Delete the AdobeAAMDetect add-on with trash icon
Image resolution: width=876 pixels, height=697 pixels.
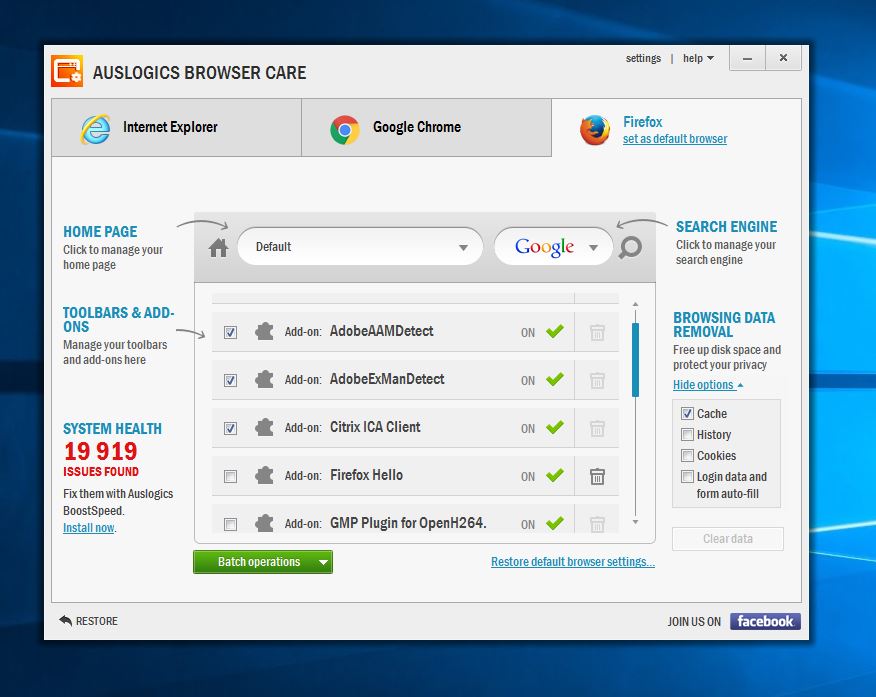point(597,332)
